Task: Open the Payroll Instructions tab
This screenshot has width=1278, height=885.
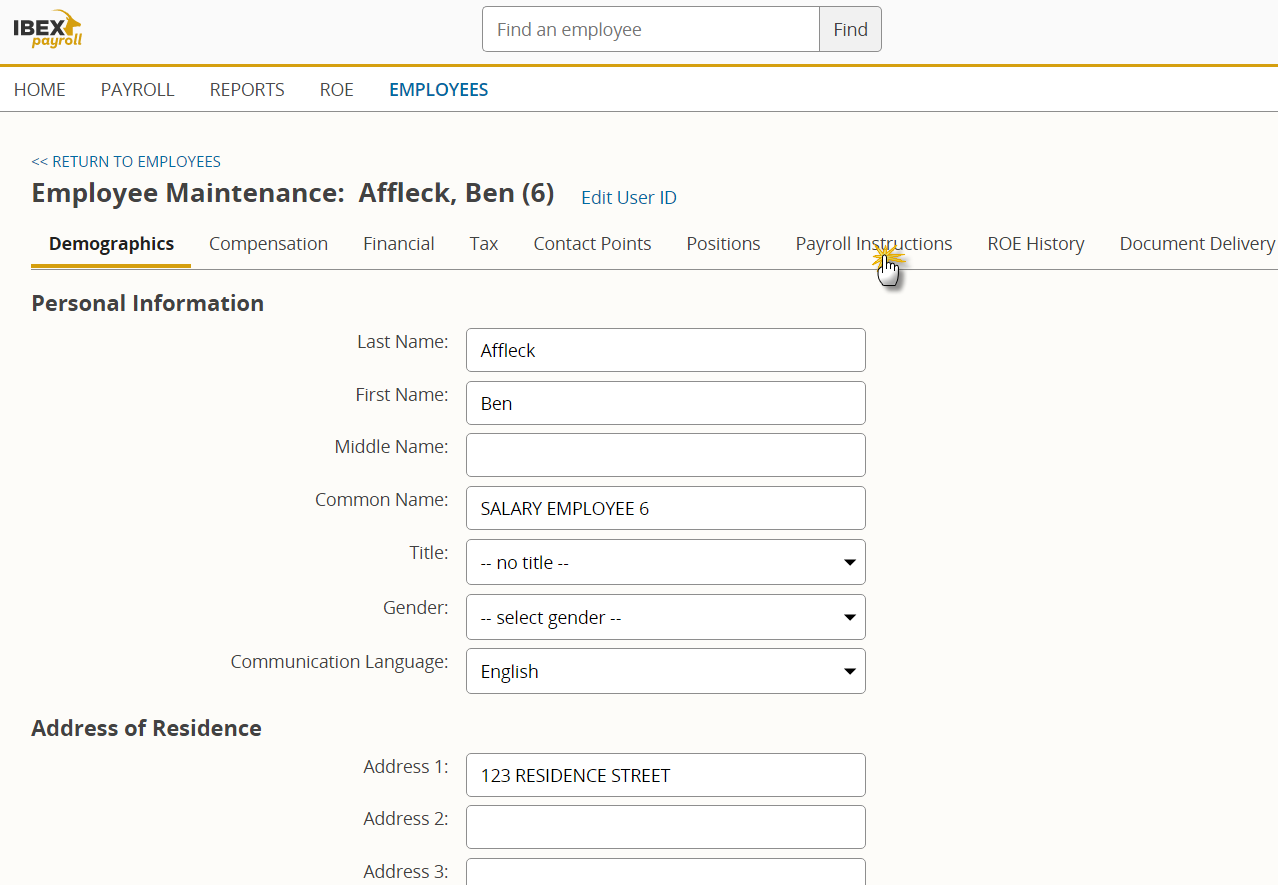Action: 874,243
